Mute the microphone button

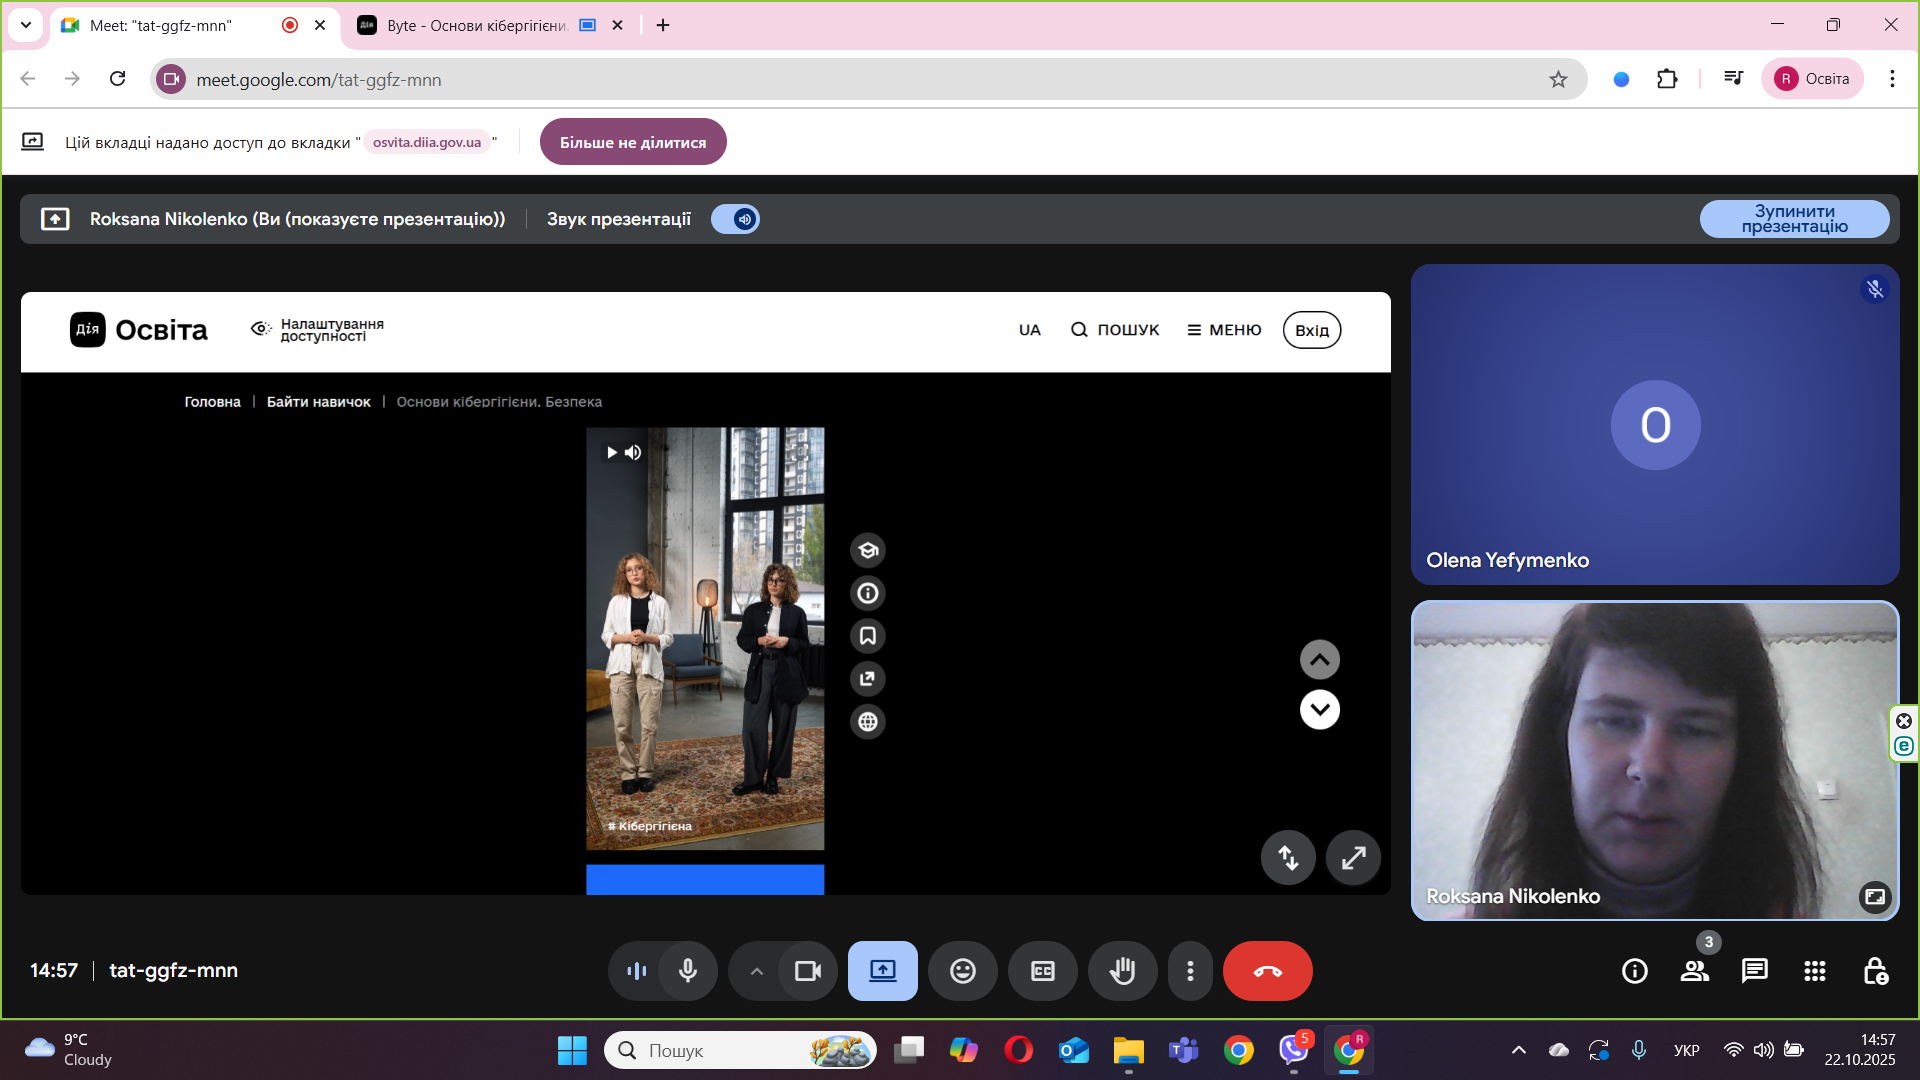point(688,971)
